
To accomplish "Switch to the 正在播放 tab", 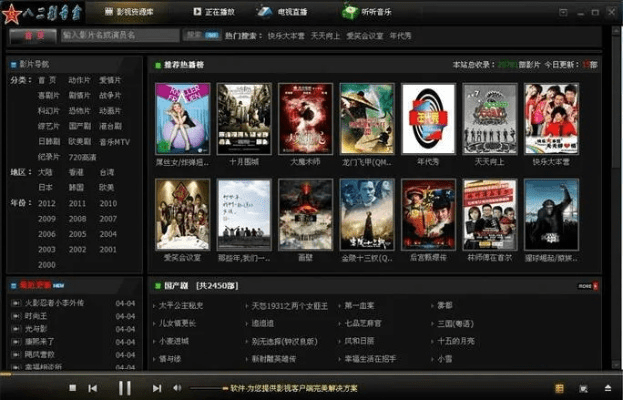I will point(217,11).
